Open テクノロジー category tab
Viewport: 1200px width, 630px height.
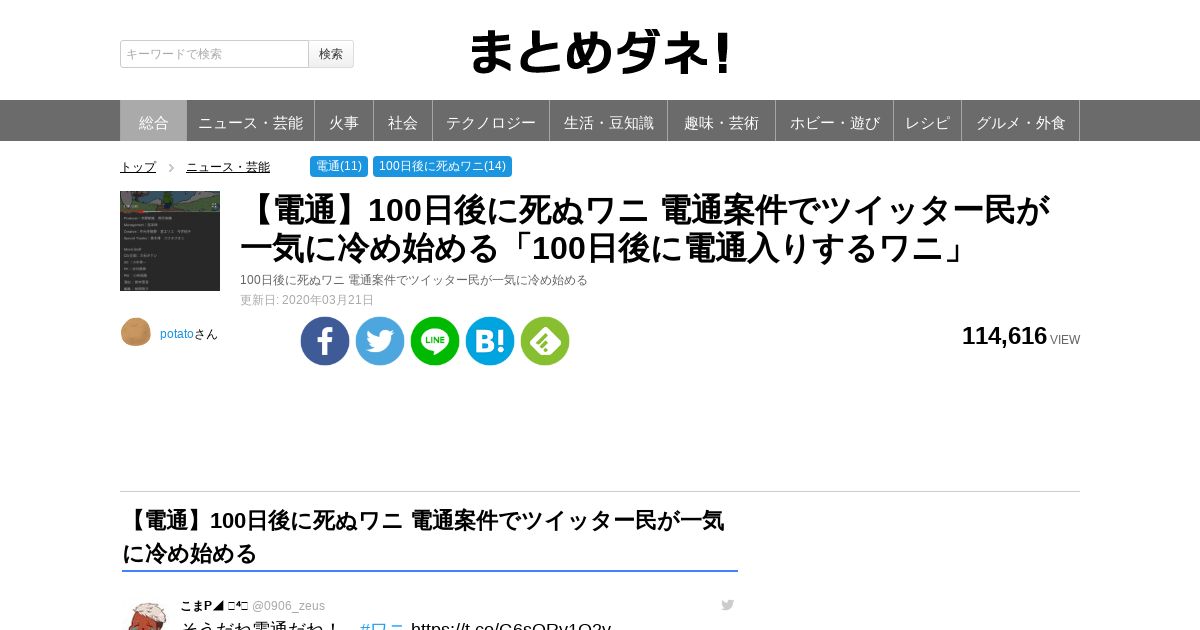coord(491,121)
